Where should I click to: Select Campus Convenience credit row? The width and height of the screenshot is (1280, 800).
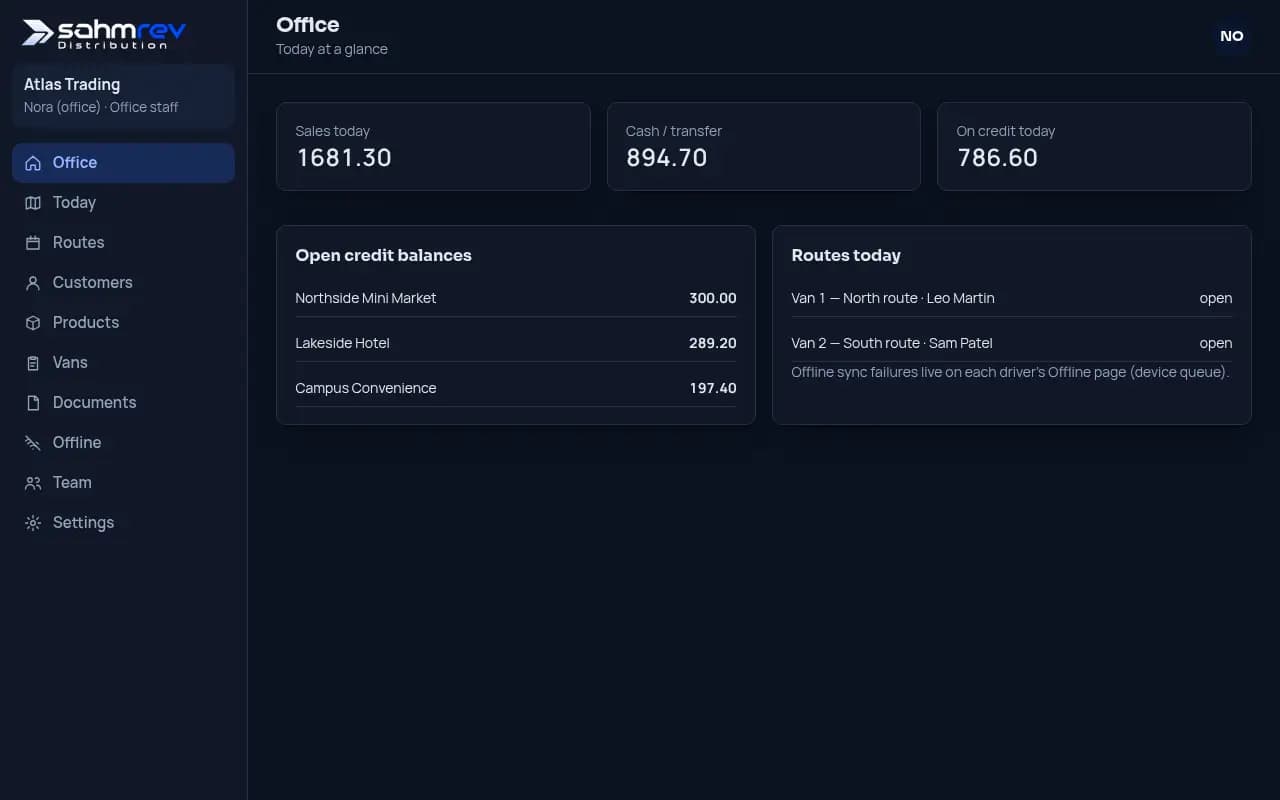click(516, 388)
